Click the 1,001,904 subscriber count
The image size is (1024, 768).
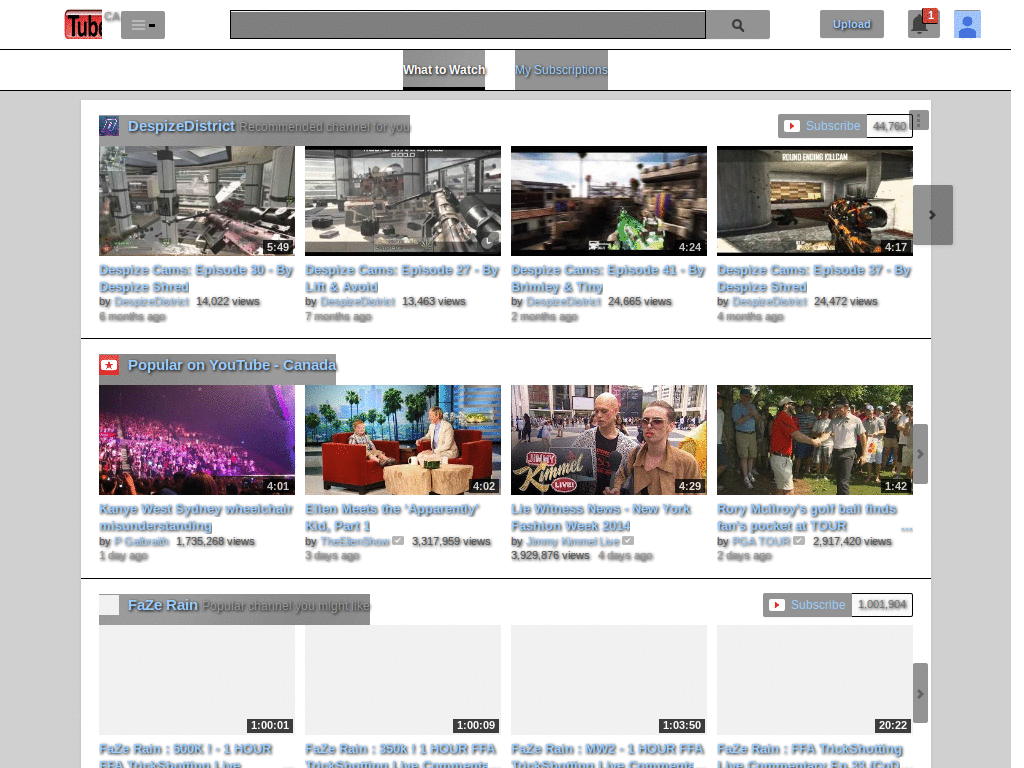[882, 605]
